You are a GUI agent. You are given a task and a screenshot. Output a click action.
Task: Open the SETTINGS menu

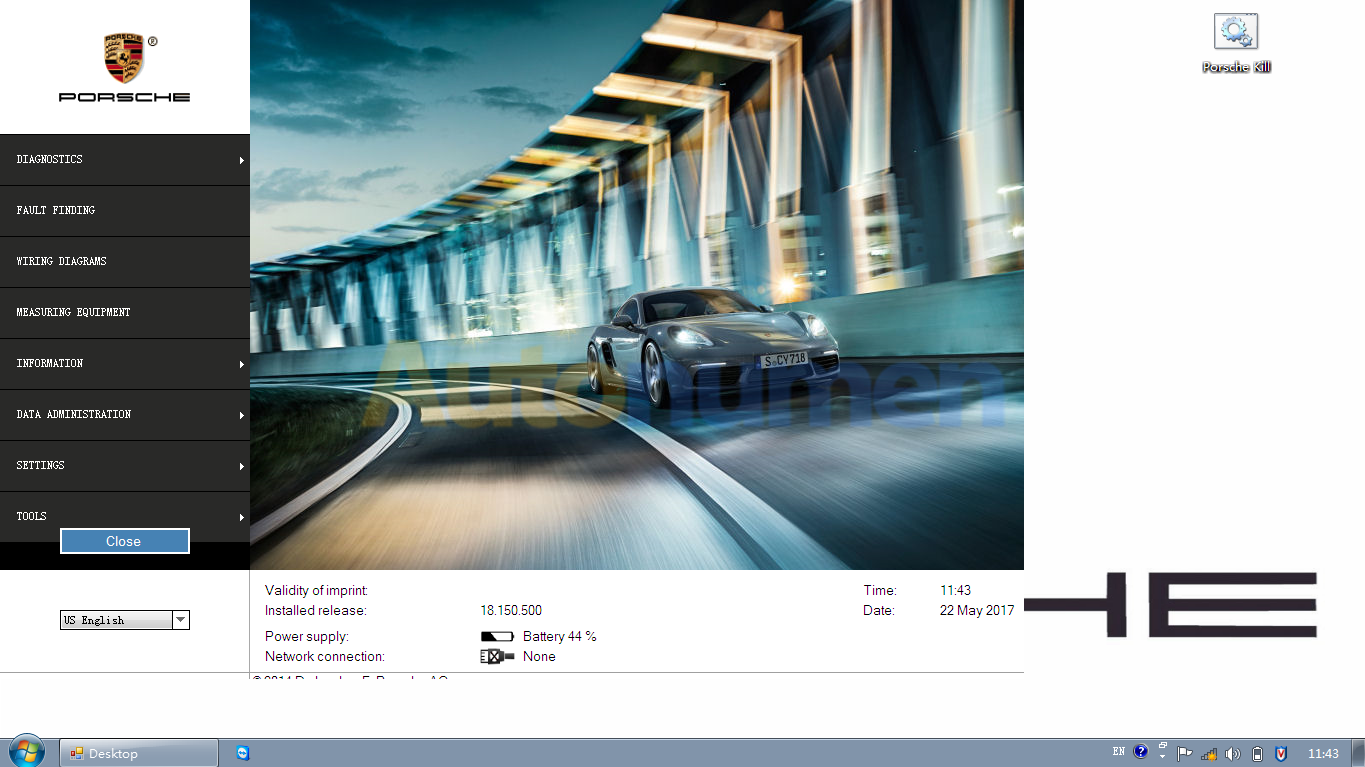pyautogui.click(x=125, y=466)
